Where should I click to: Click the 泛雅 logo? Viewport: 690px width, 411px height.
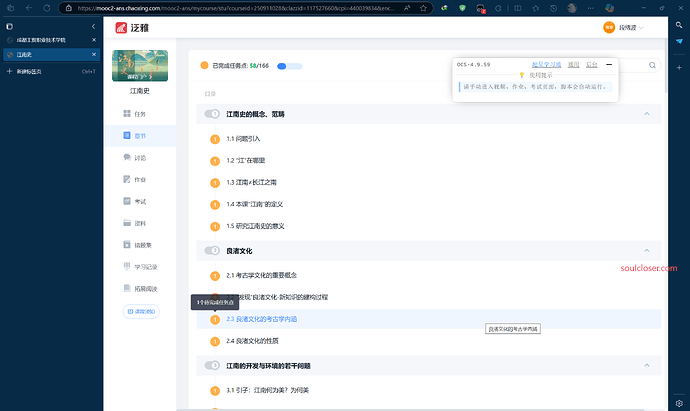pos(132,28)
